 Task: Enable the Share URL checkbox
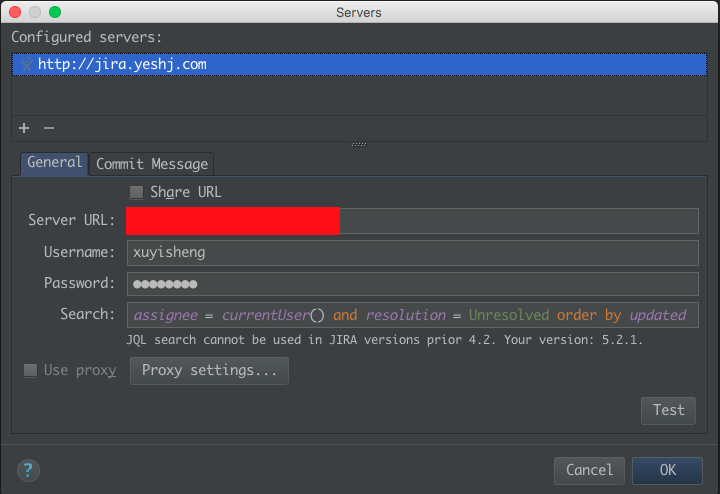[x=136, y=192]
